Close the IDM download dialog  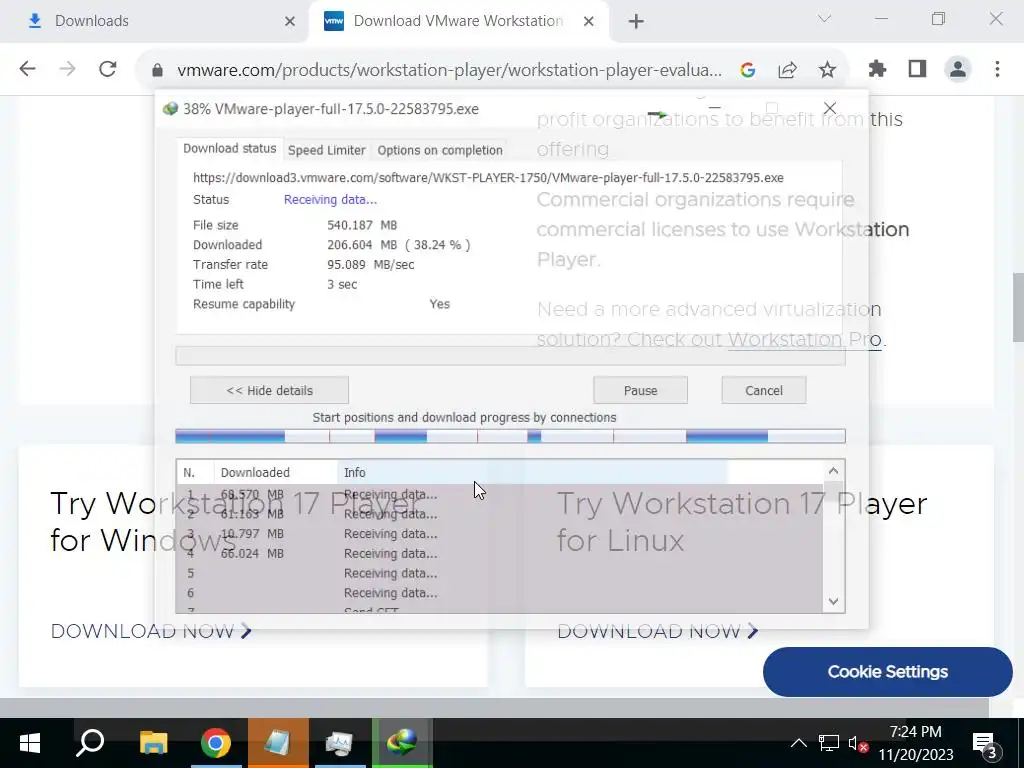(x=829, y=108)
